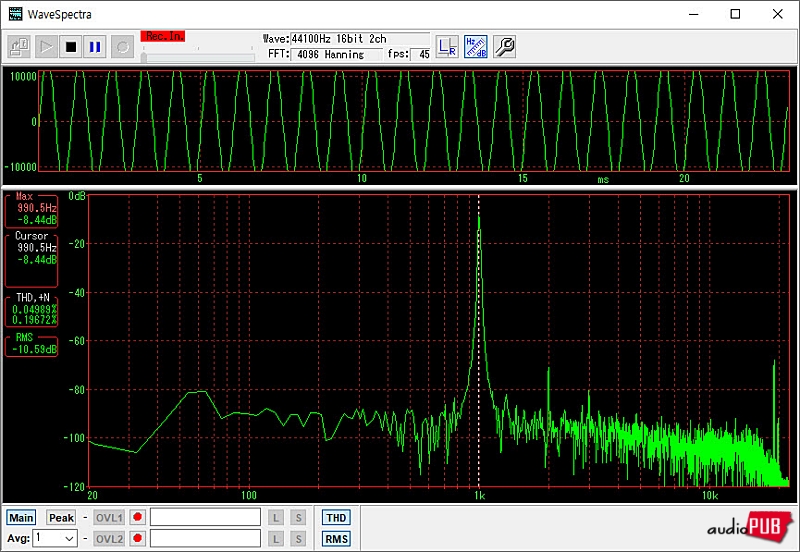
Task: Click the Hz/dB axis scale icon
Action: (476, 46)
